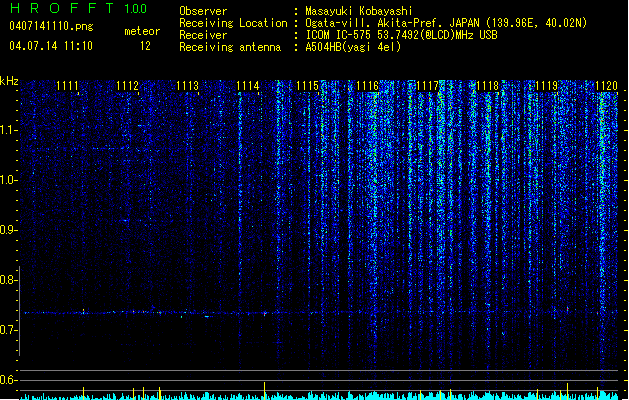This screenshot has height=400, width=629.
Task: Click the 0.7 kHz axis label
Action: click(x=9, y=330)
